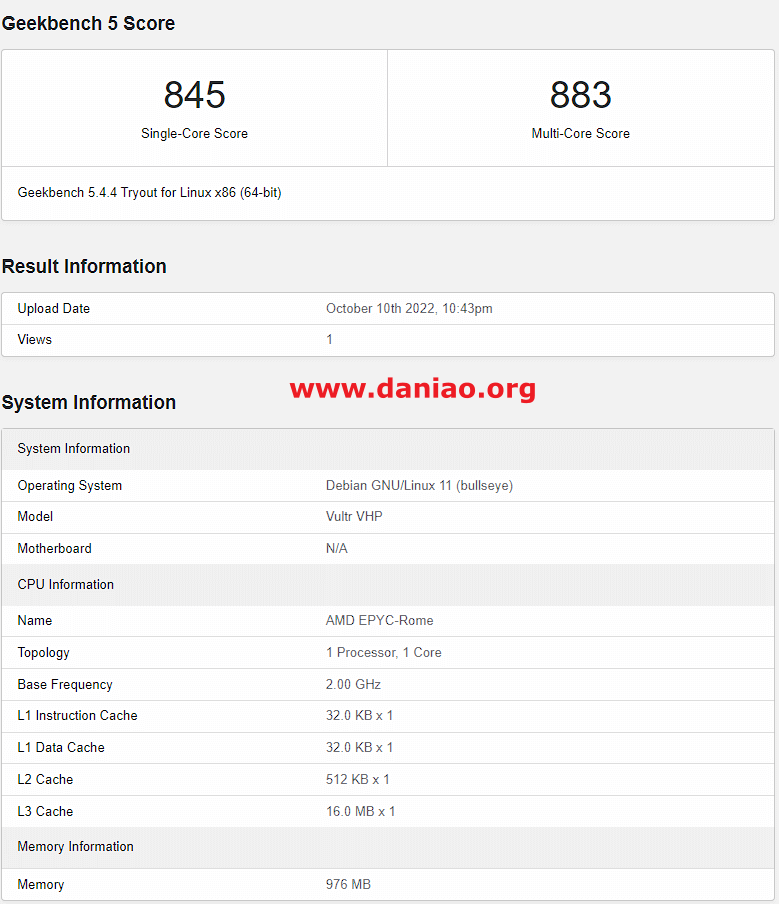This screenshot has width=779, height=904.
Task: Click the Motherboard label
Action: coord(54,548)
